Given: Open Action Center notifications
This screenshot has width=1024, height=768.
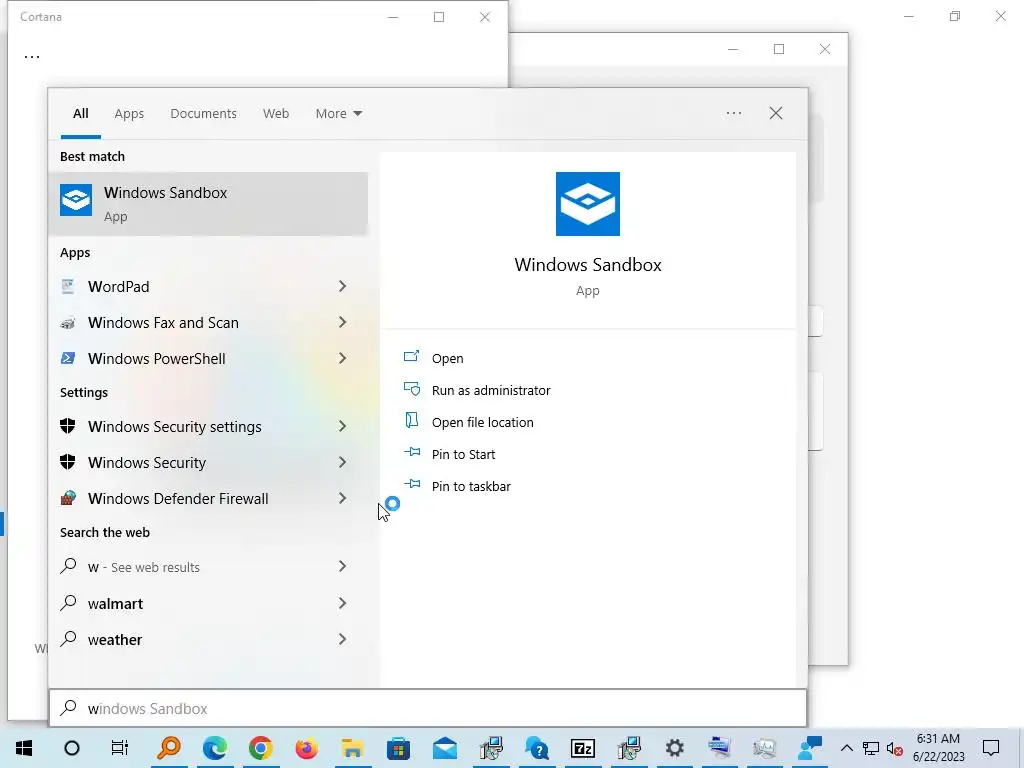Looking at the screenshot, I should tap(991, 748).
